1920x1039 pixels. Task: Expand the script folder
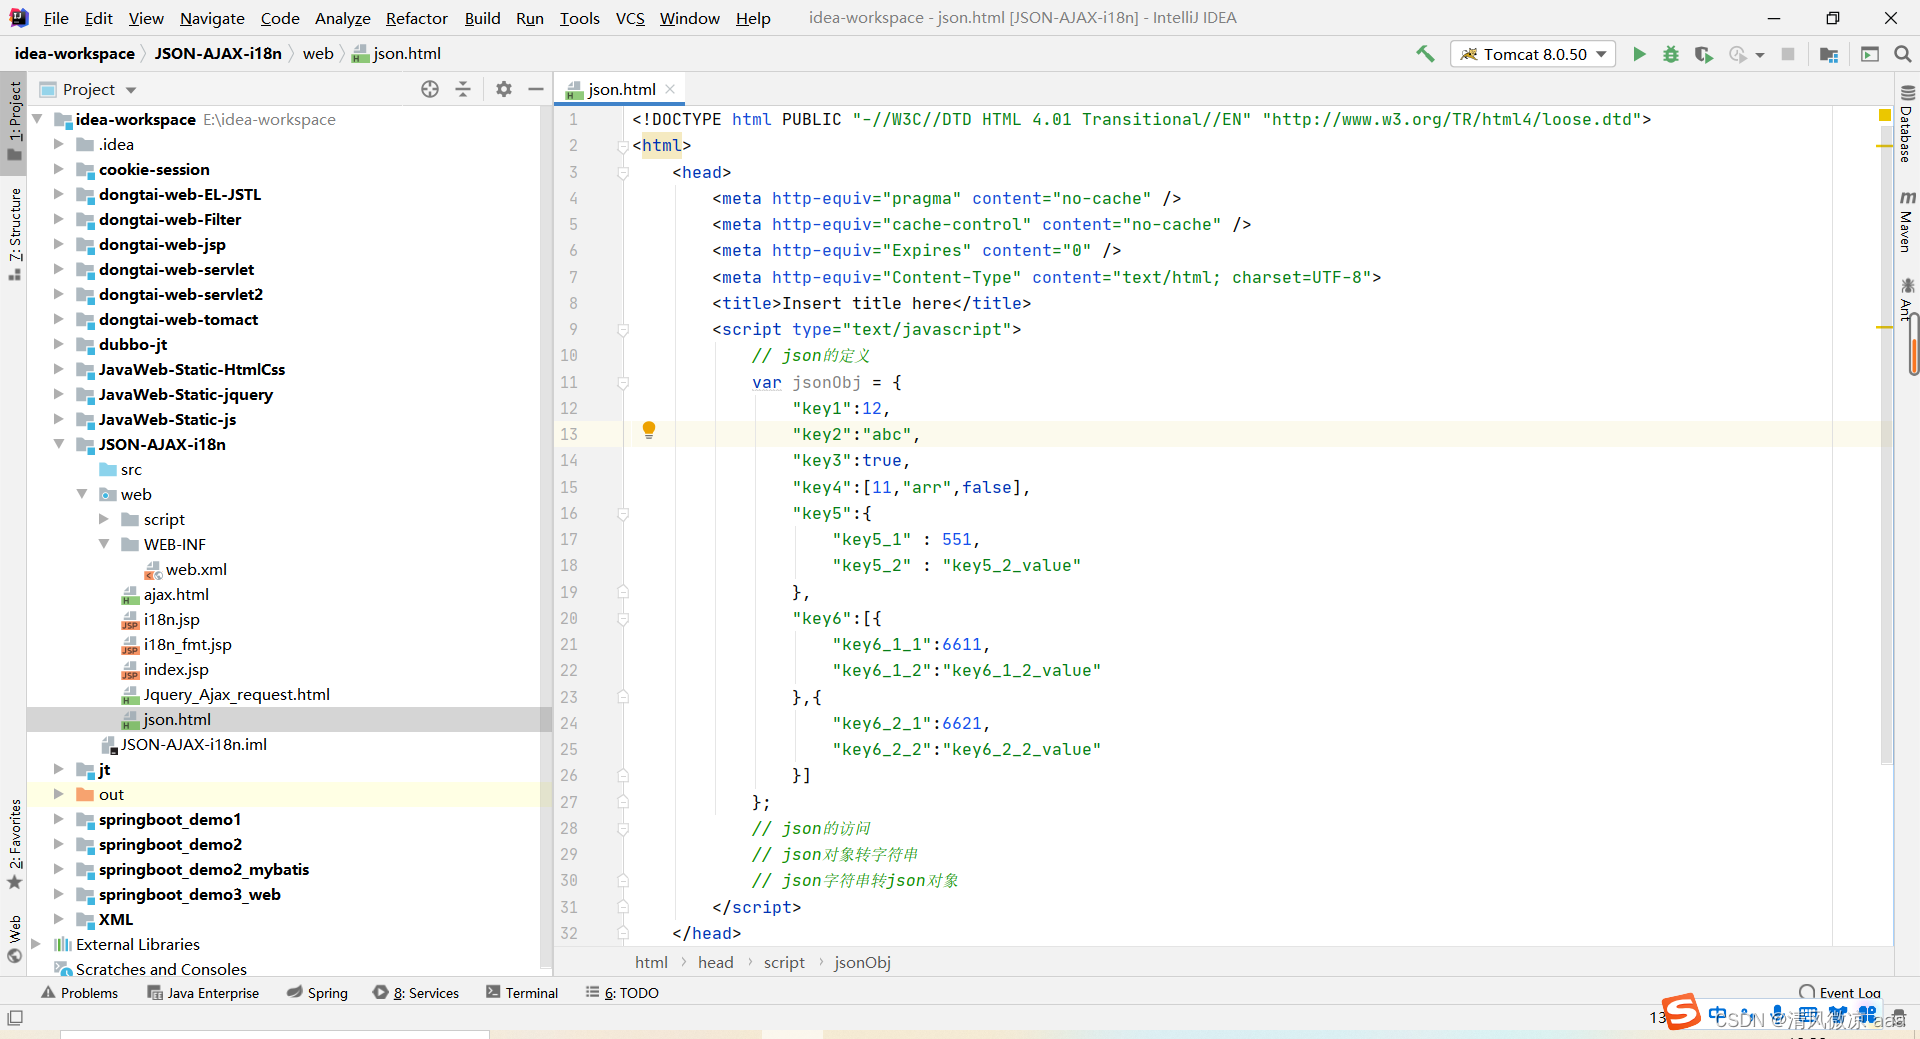[x=104, y=519]
